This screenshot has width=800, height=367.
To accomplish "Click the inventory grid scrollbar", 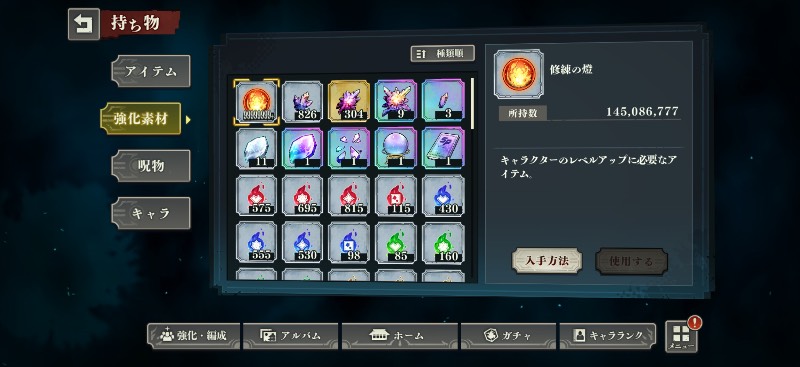I will [x=472, y=104].
